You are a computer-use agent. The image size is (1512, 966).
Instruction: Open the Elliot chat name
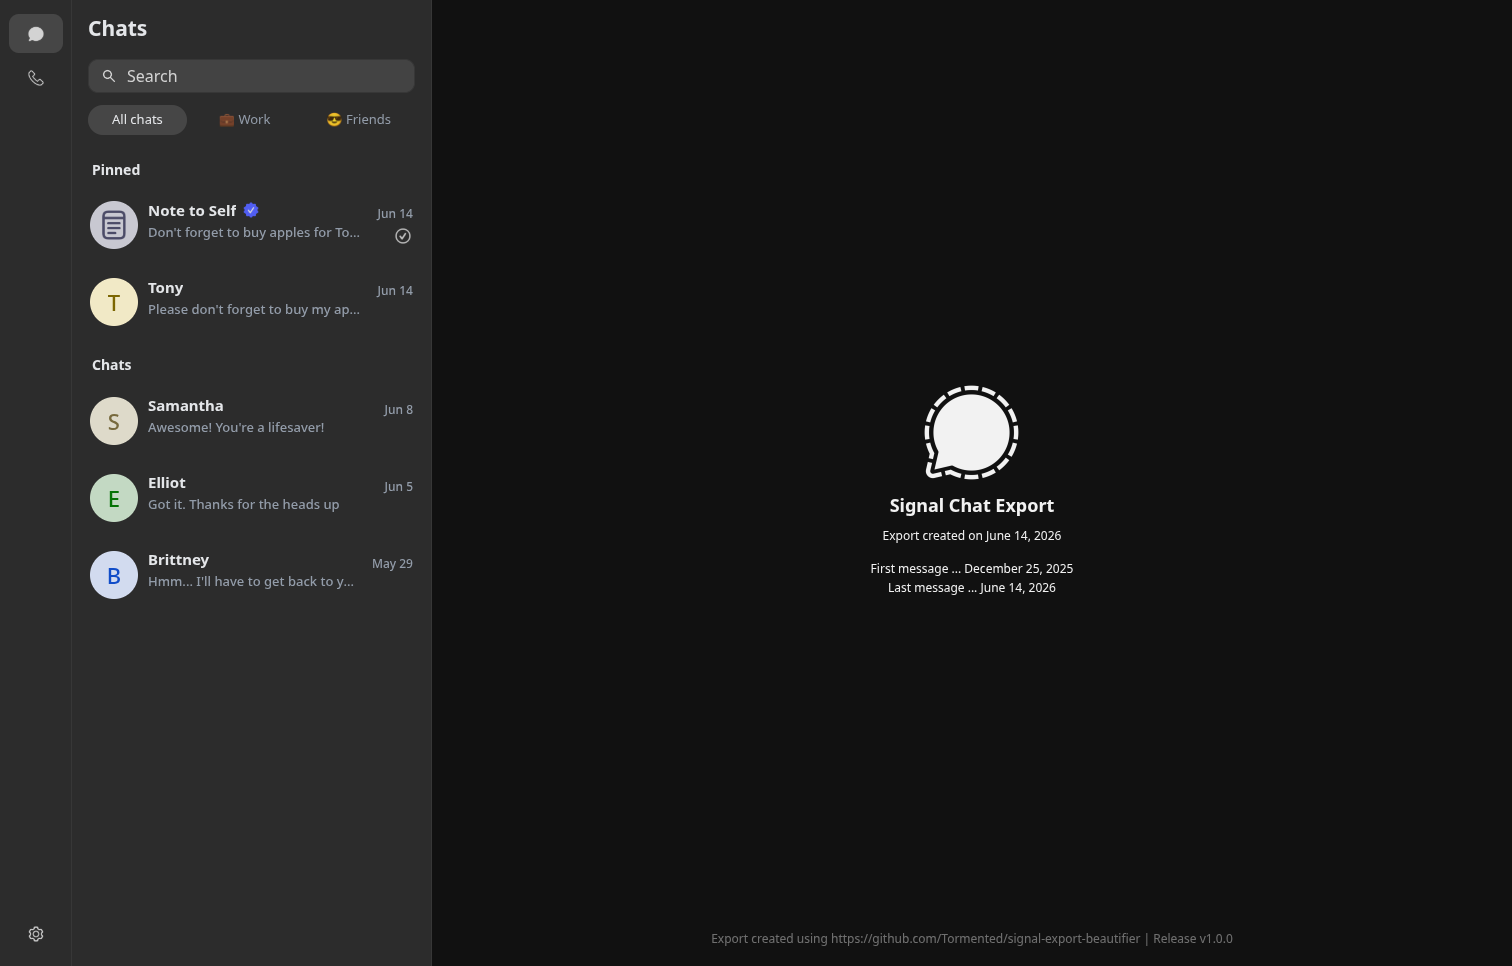[x=167, y=483]
